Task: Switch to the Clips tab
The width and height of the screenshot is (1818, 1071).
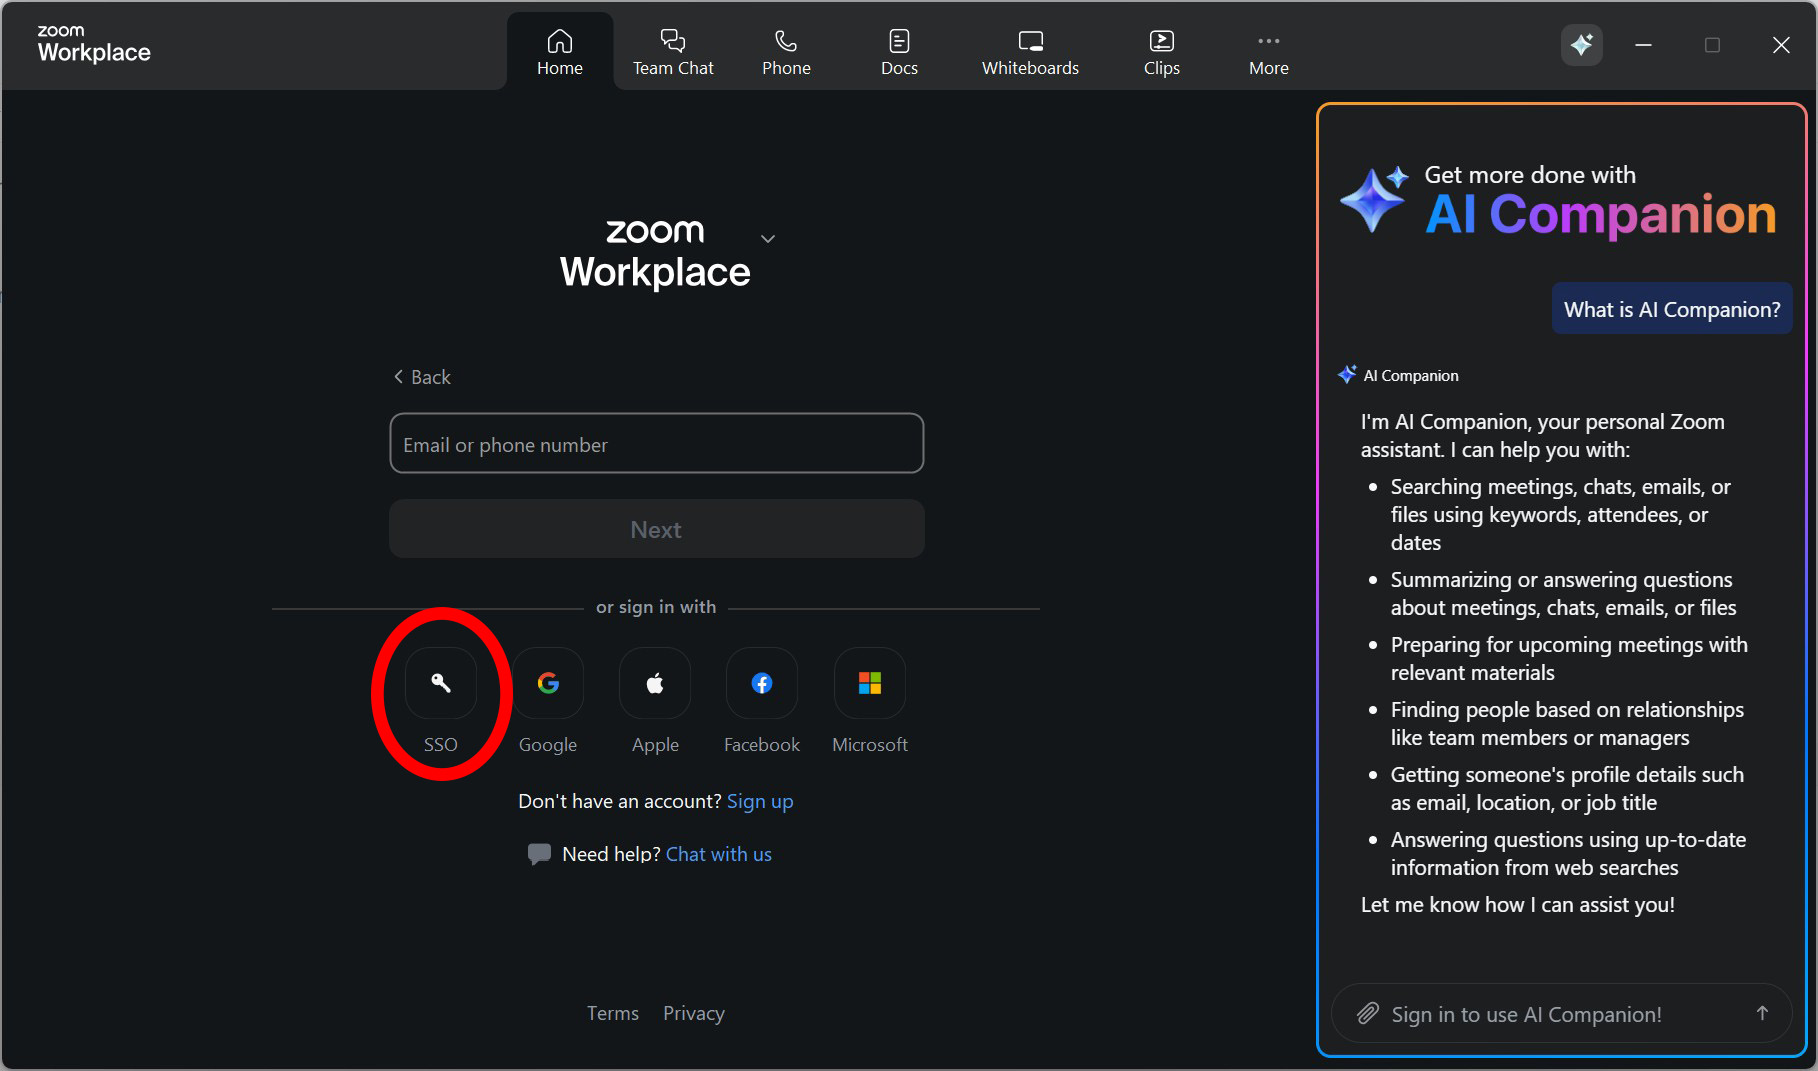Action: 1161,52
